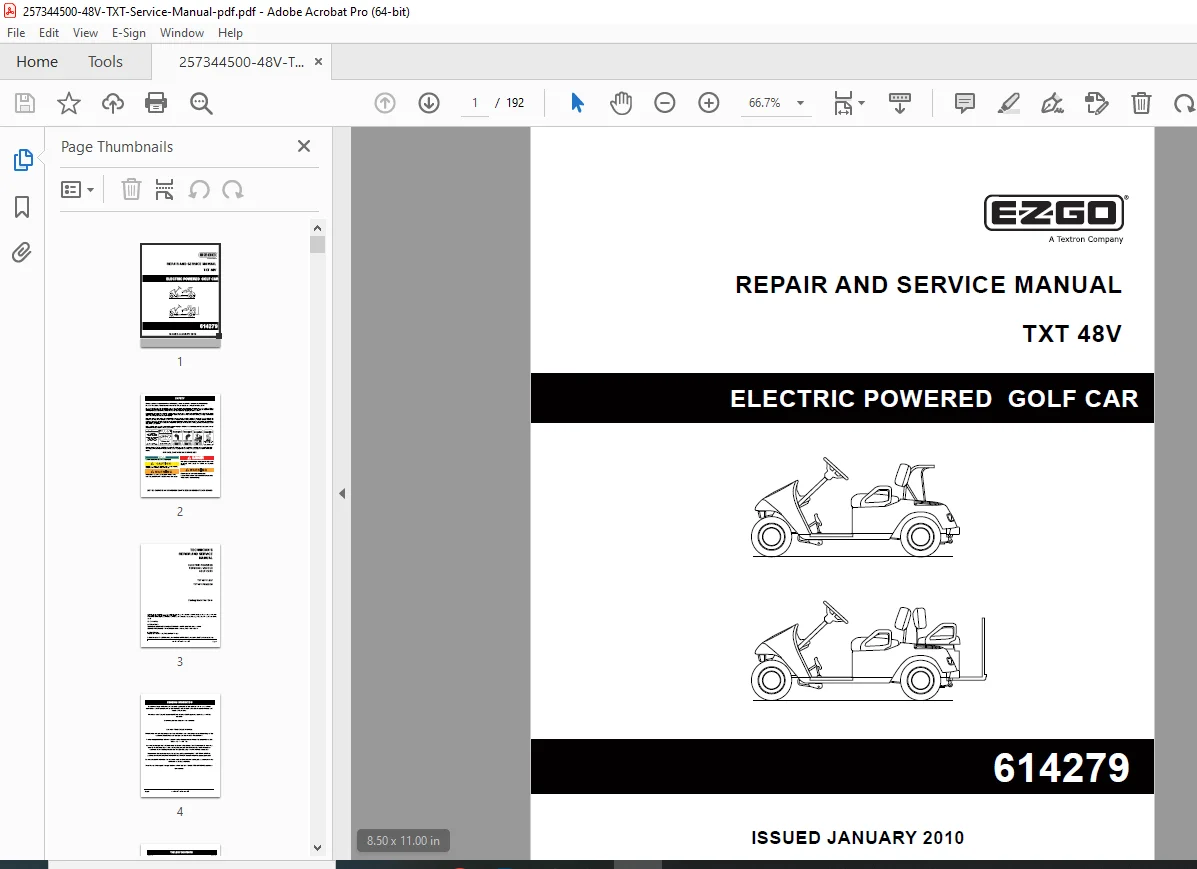
Task: Open the Attachments paperclip panel
Action: (22, 253)
